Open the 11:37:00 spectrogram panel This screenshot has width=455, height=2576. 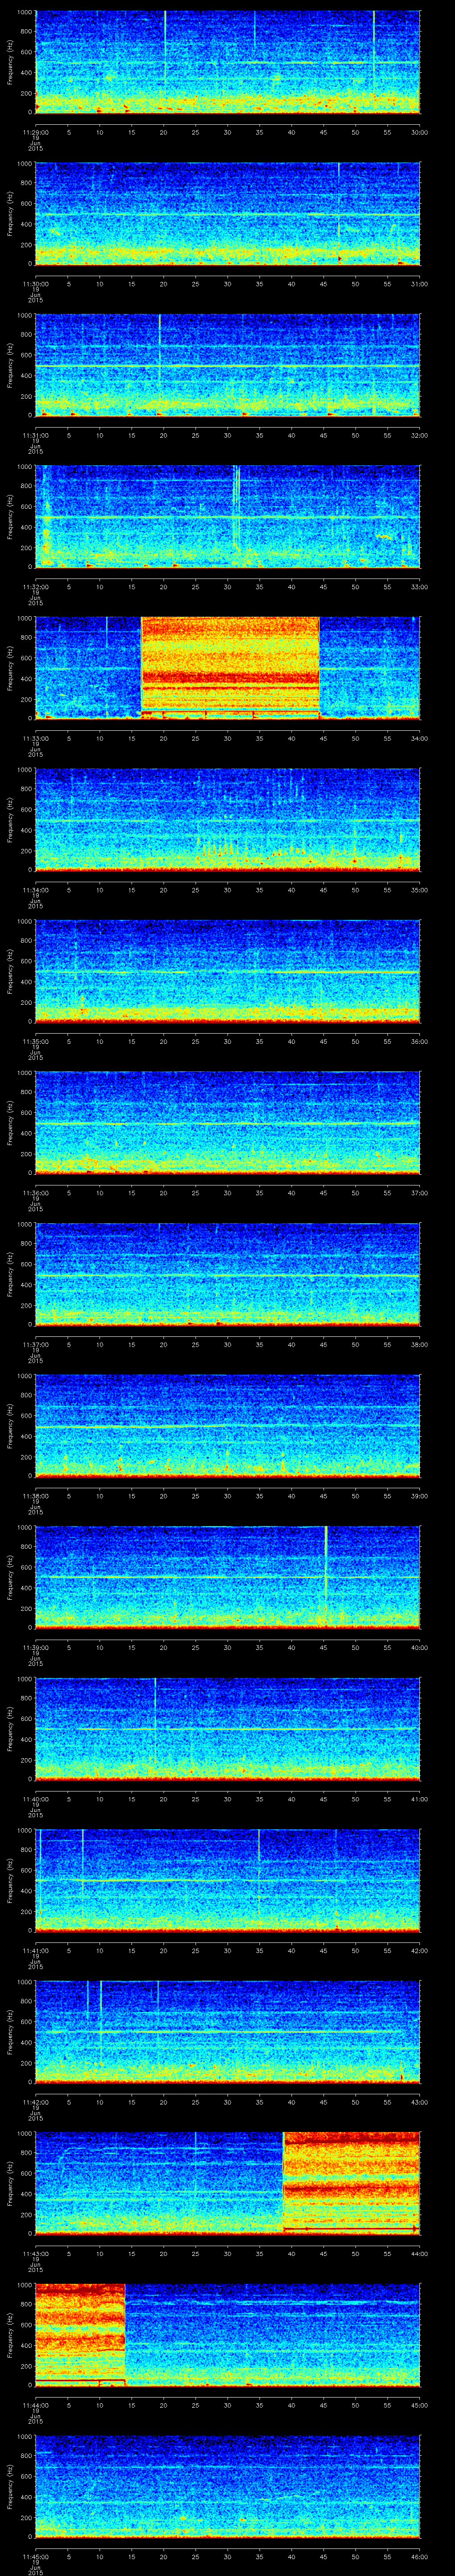tap(227, 1273)
